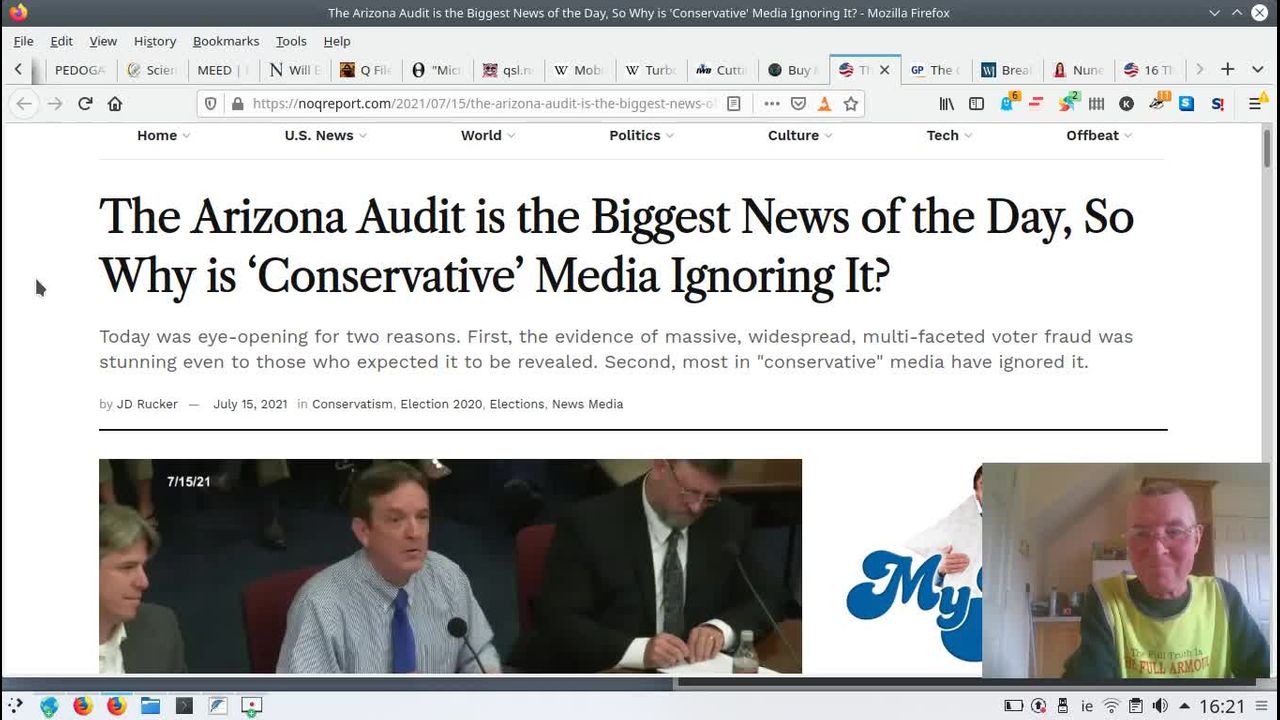
Task: Open a new browser tab
Action: coord(1227,69)
